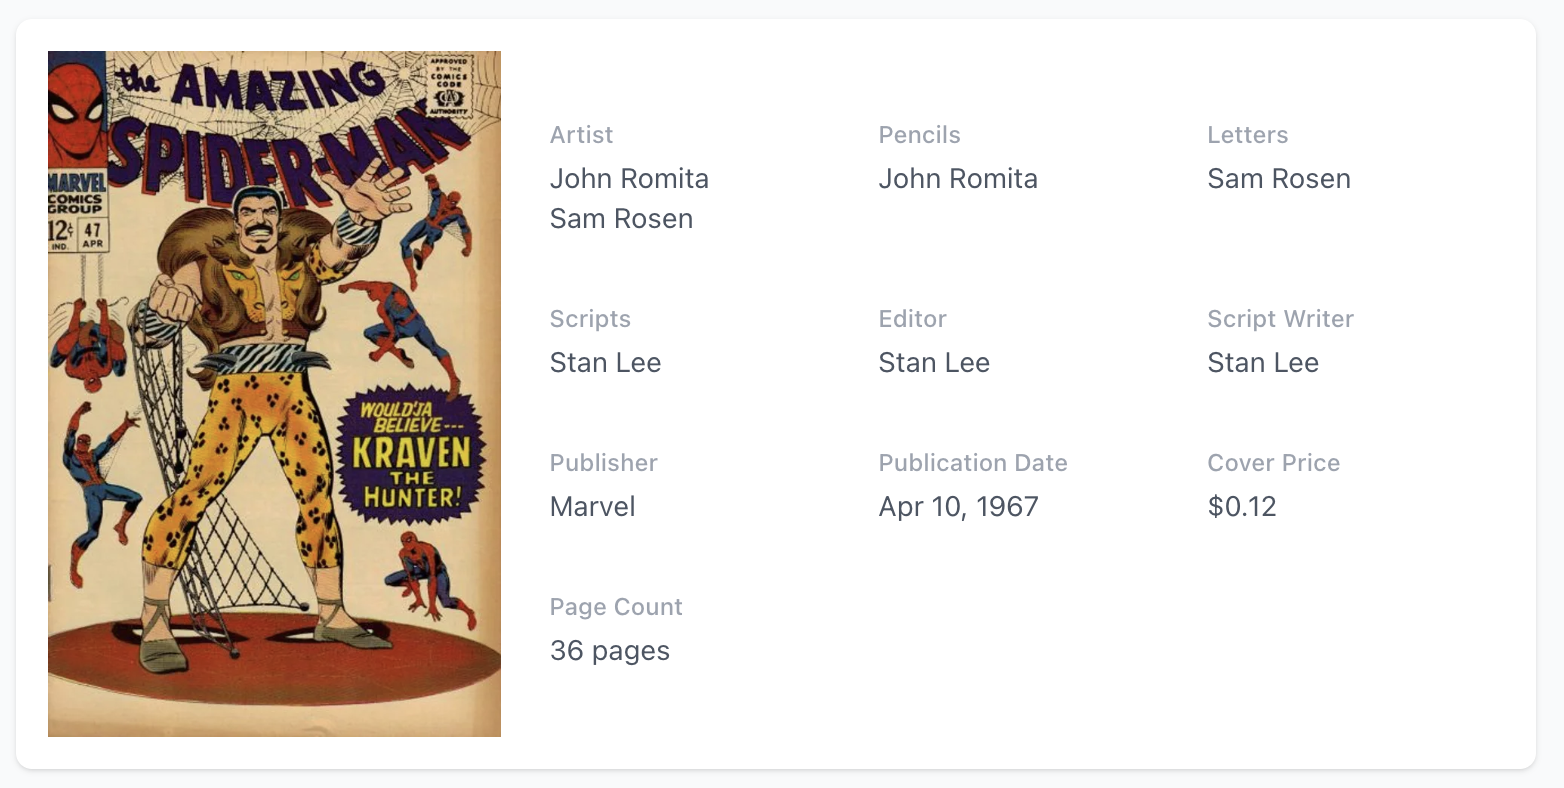Open the Amazing Spider-Man cover thumbnail
This screenshot has height=788, width=1564.
(274, 394)
